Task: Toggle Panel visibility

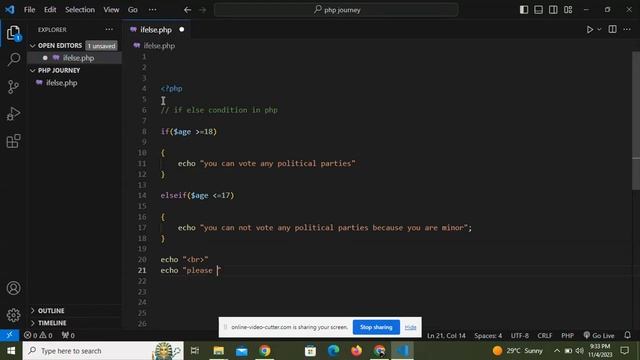Action: [x=538, y=9]
